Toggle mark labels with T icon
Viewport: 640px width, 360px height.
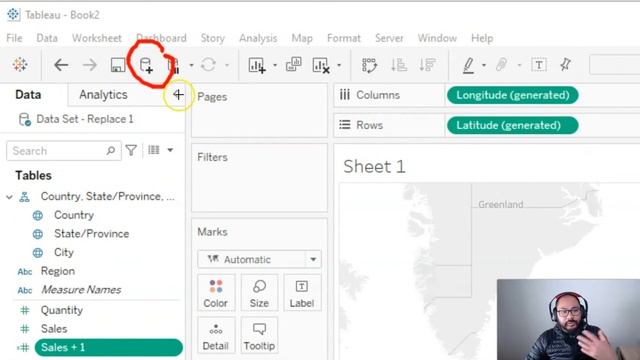click(539, 64)
